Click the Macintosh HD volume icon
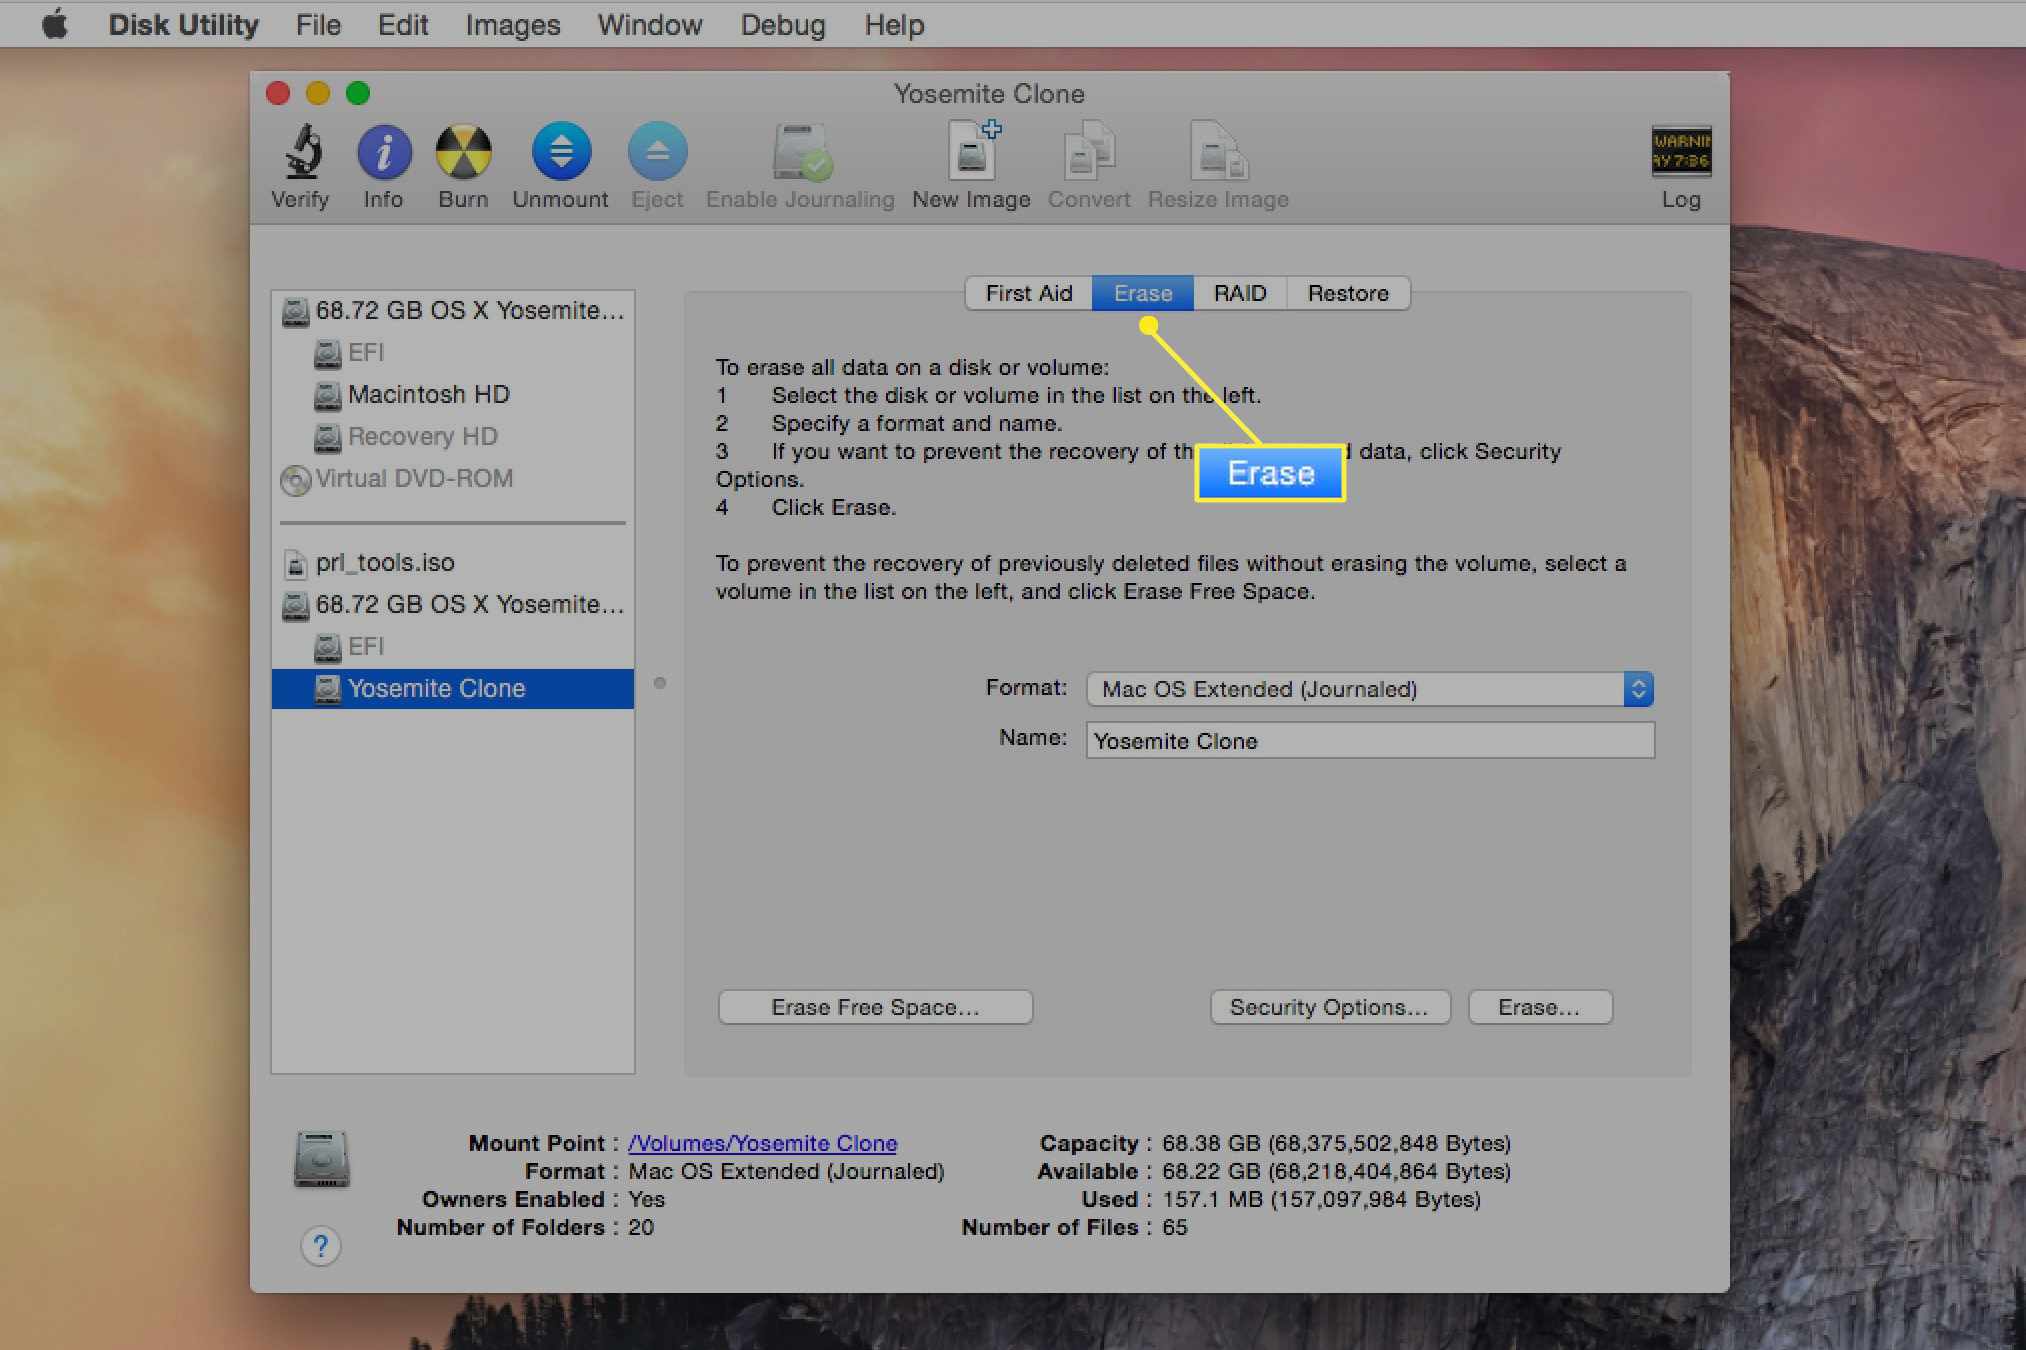2026x1350 pixels. point(327,396)
